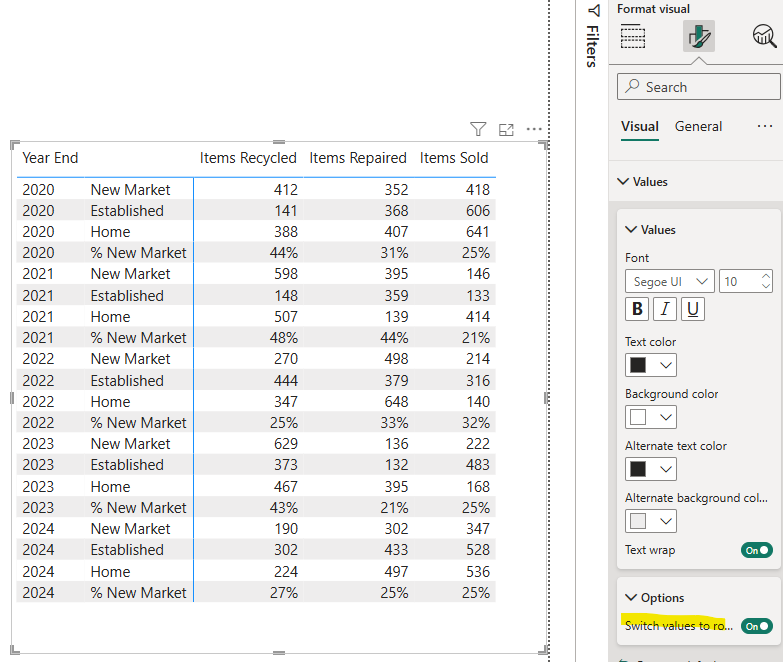783x662 pixels.
Task: Open the visual filter icon above the table
Action: (478, 129)
